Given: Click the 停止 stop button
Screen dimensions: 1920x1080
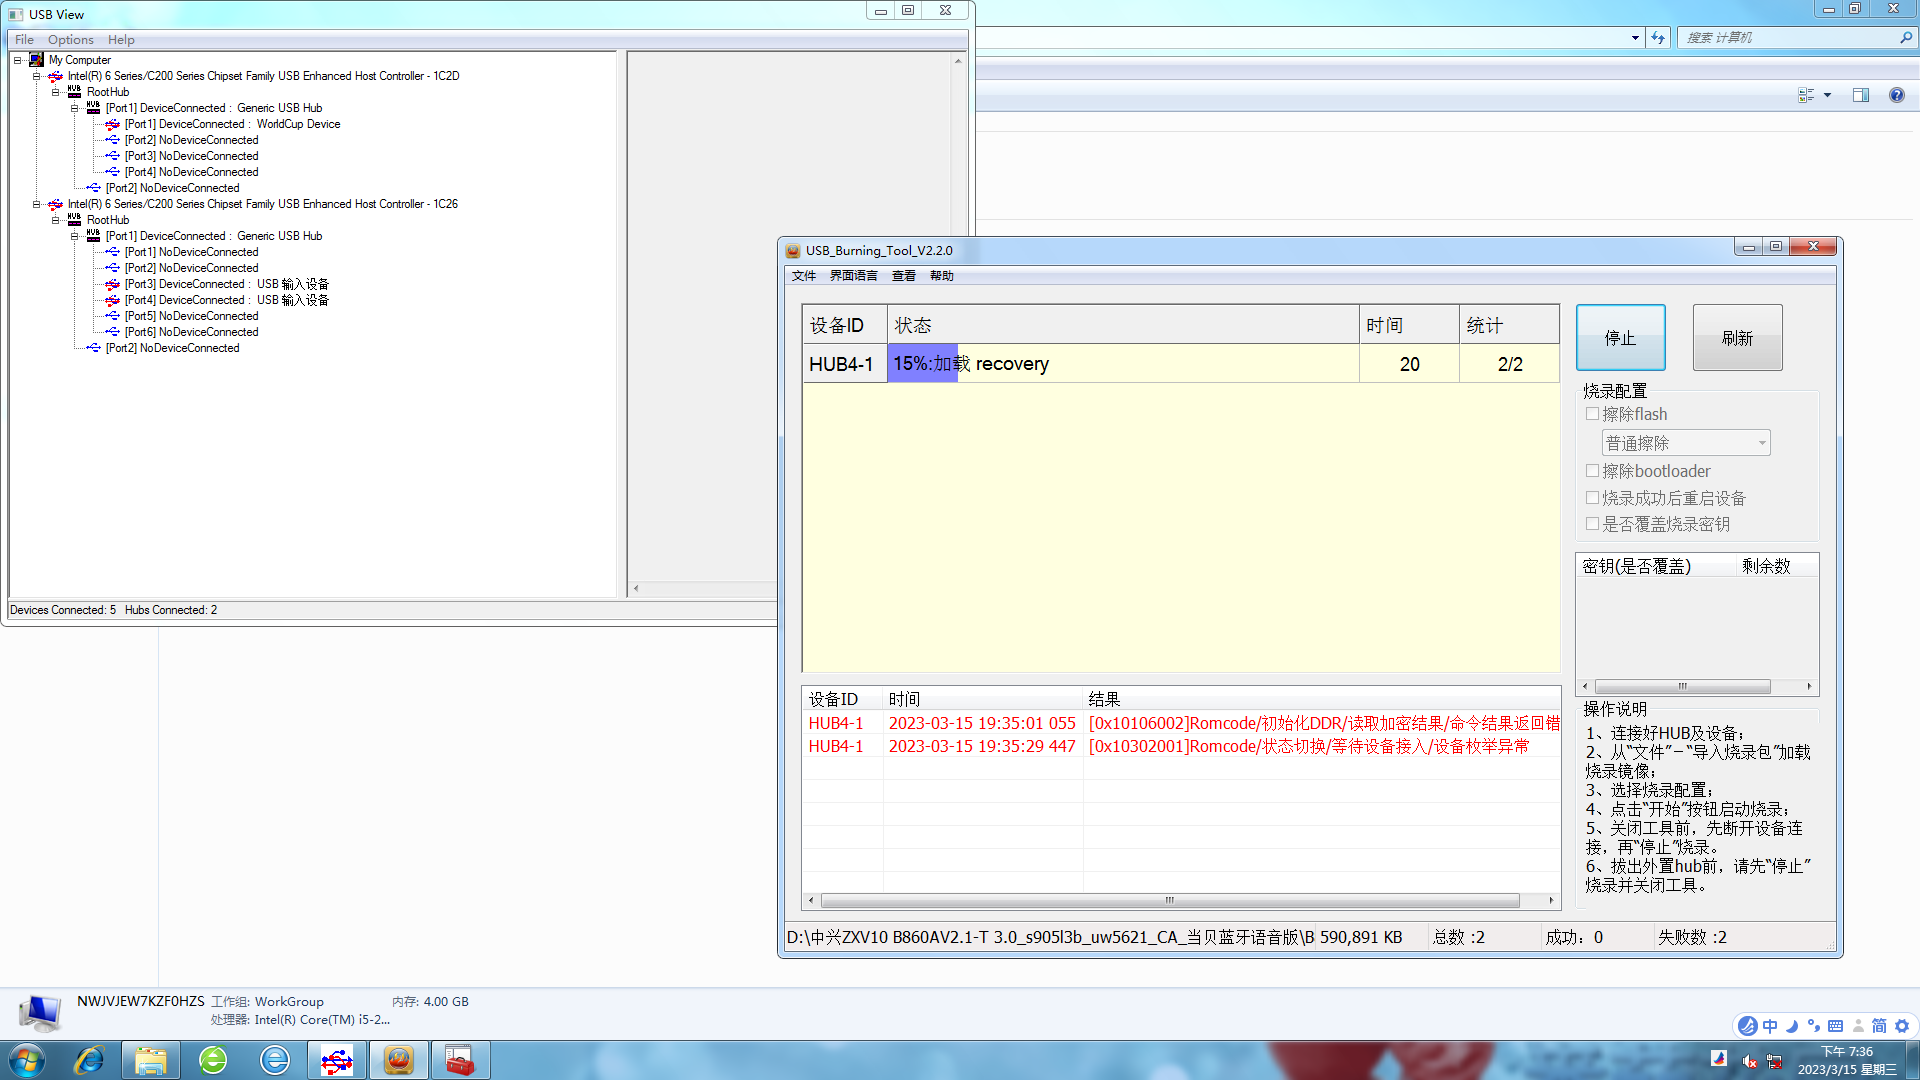Looking at the screenshot, I should click(x=1620, y=338).
